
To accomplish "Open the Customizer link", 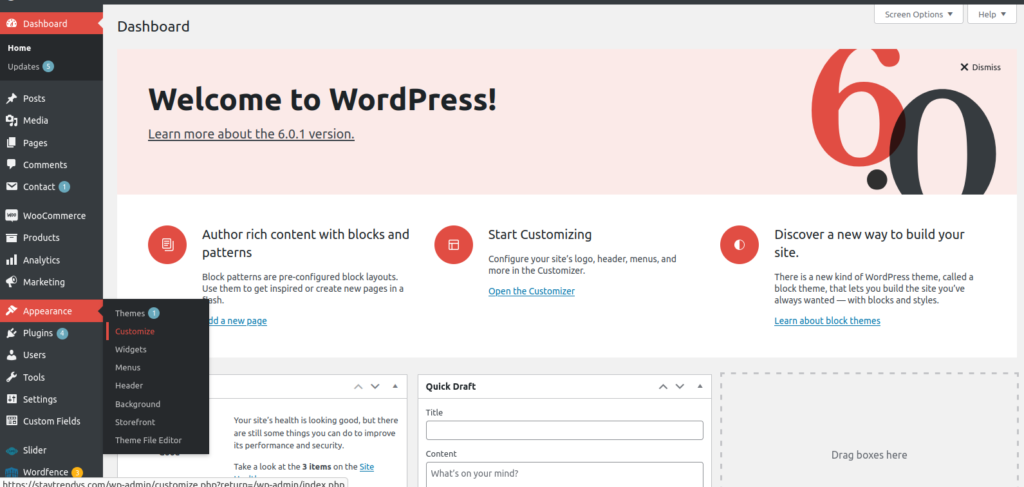I will click(531, 291).
